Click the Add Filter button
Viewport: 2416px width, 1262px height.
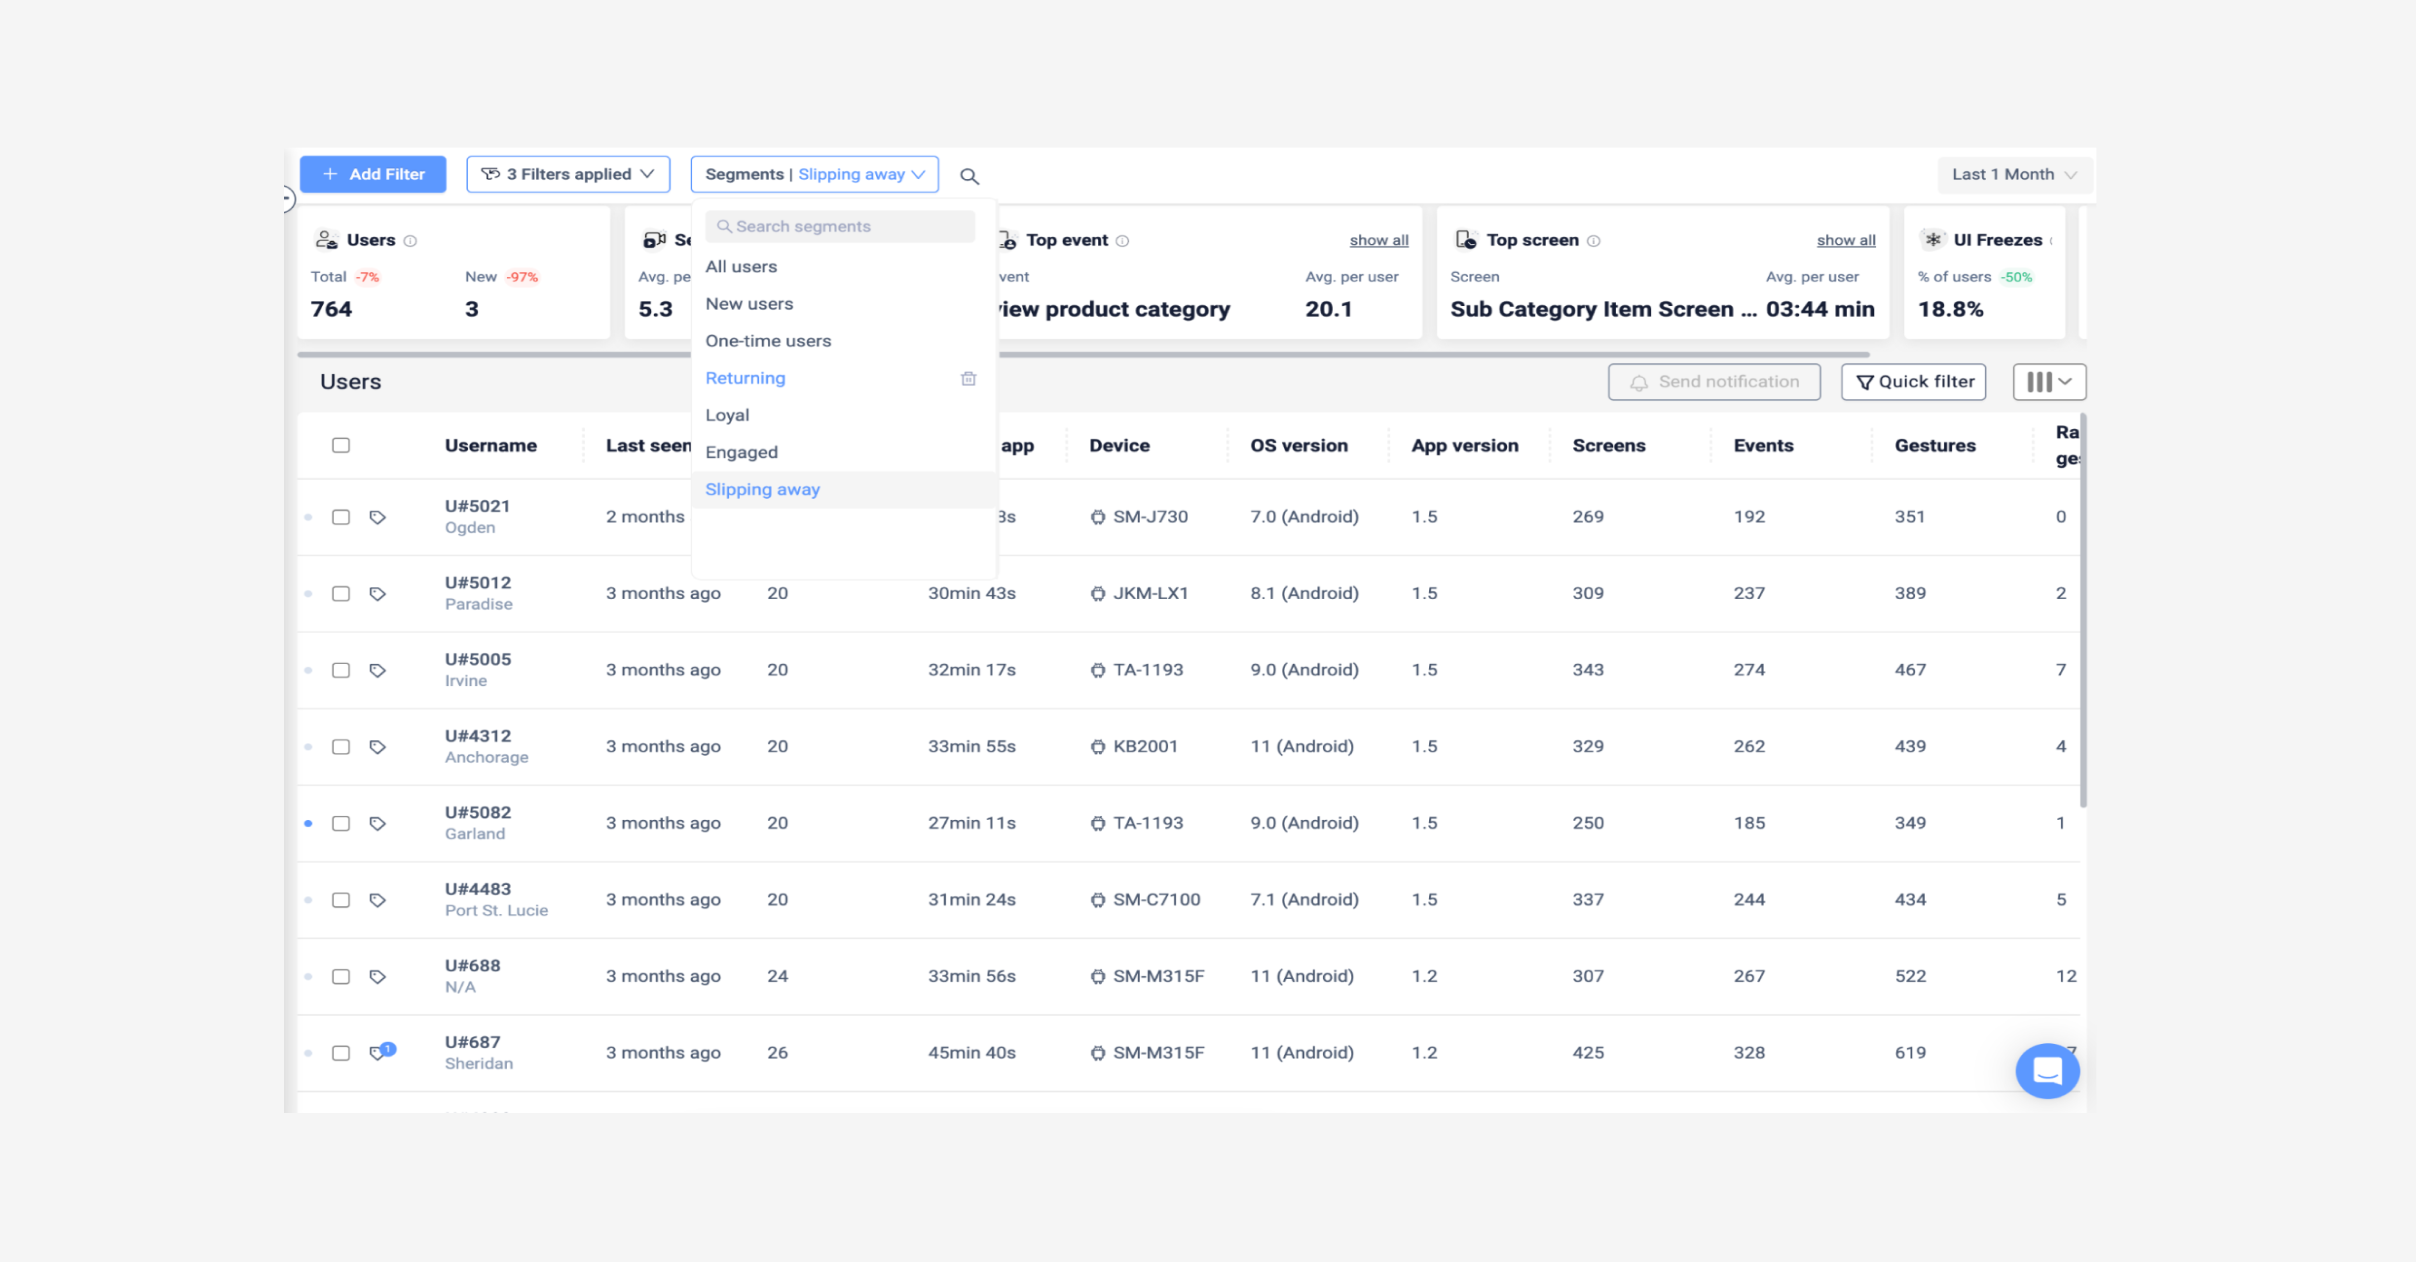click(x=374, y=174)
